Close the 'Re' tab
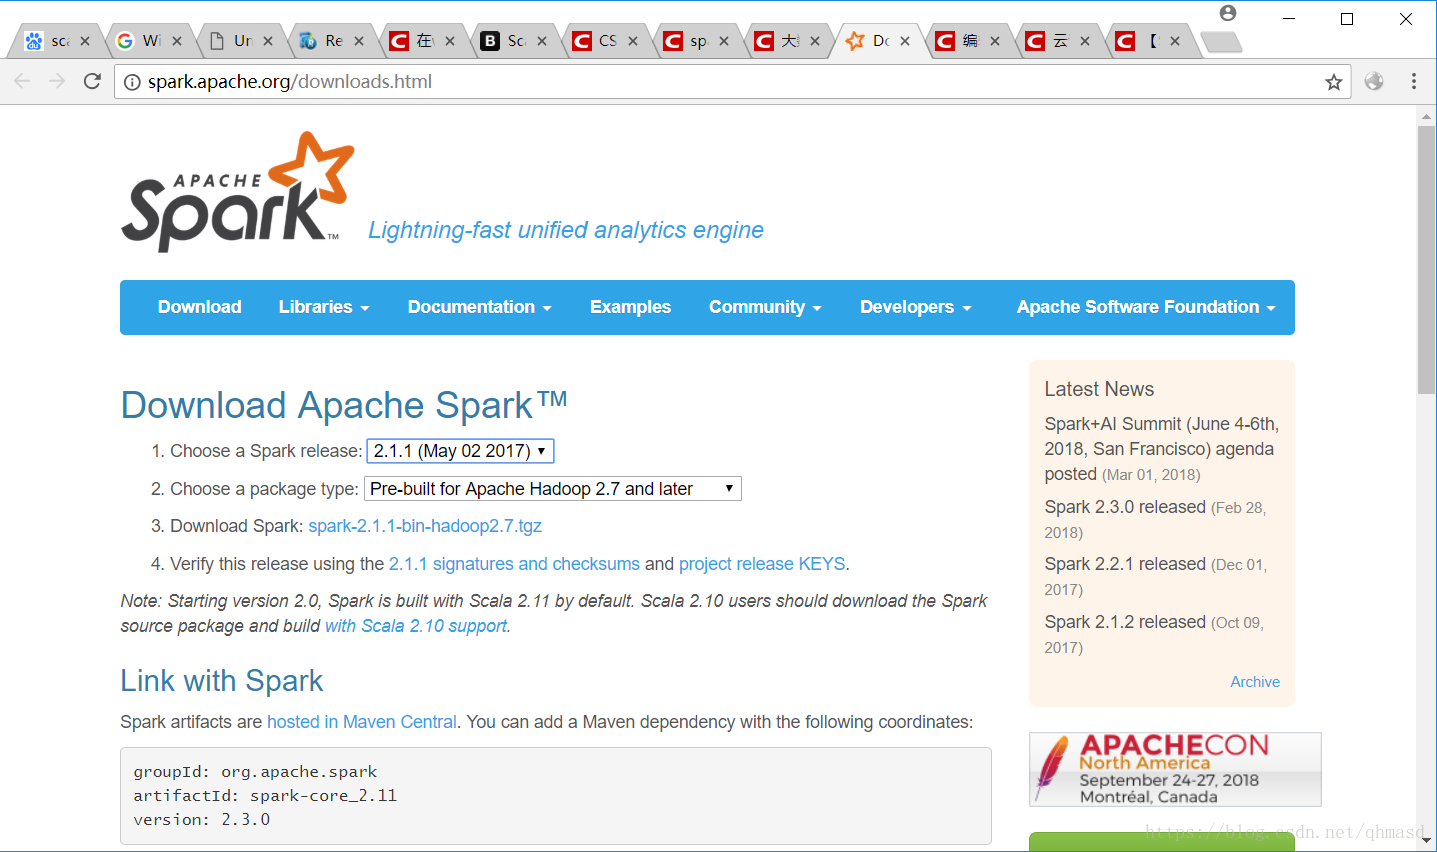Screen dimensions: 1437x852 point(359,41)
